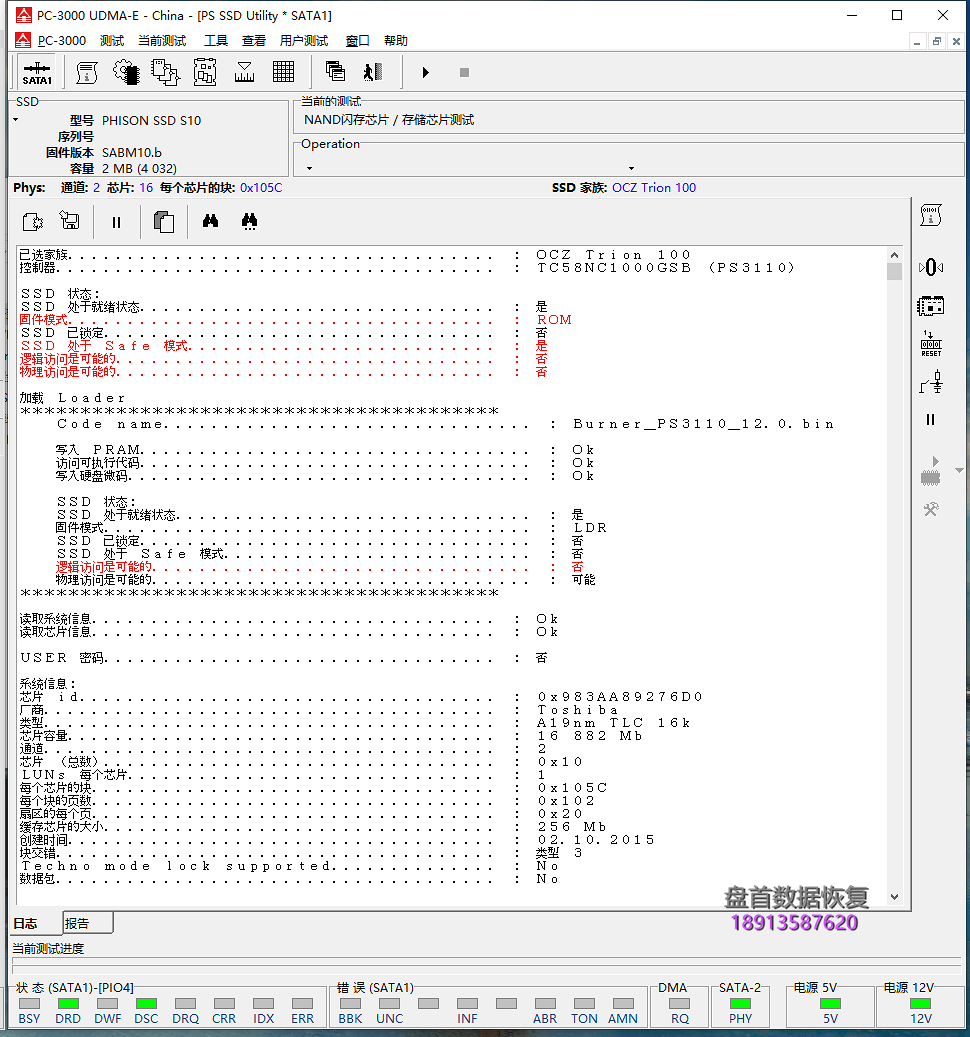The height and width of the screenshot is (1037, 970).
Task: Click the SATA-2 PHY indicator
Action: point(740,1003)
